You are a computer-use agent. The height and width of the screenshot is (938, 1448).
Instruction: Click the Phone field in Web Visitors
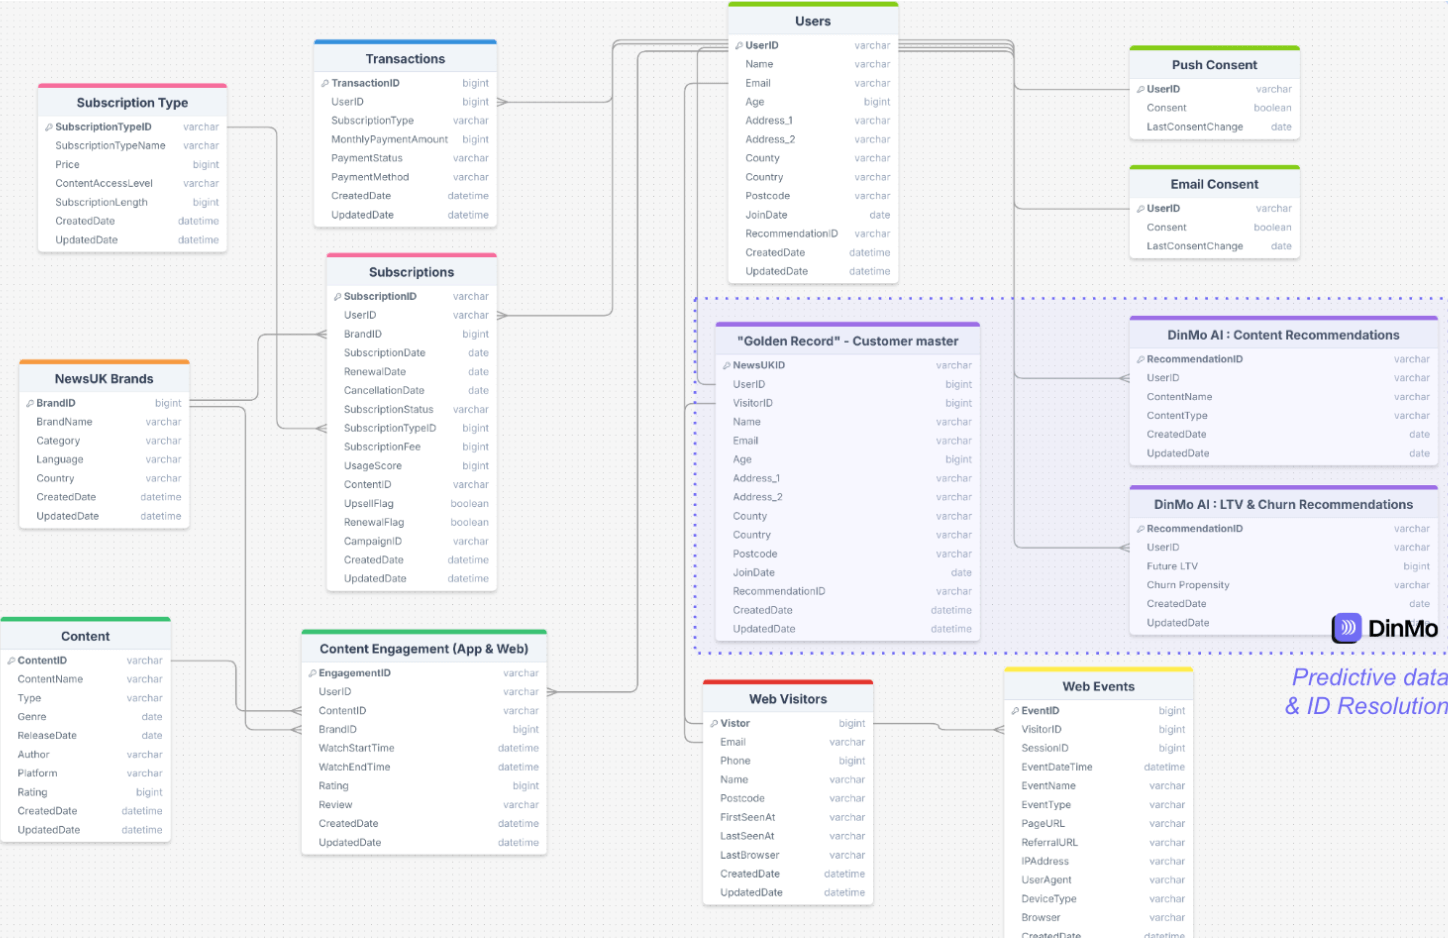pyautogui.click(x=788, y=761)
